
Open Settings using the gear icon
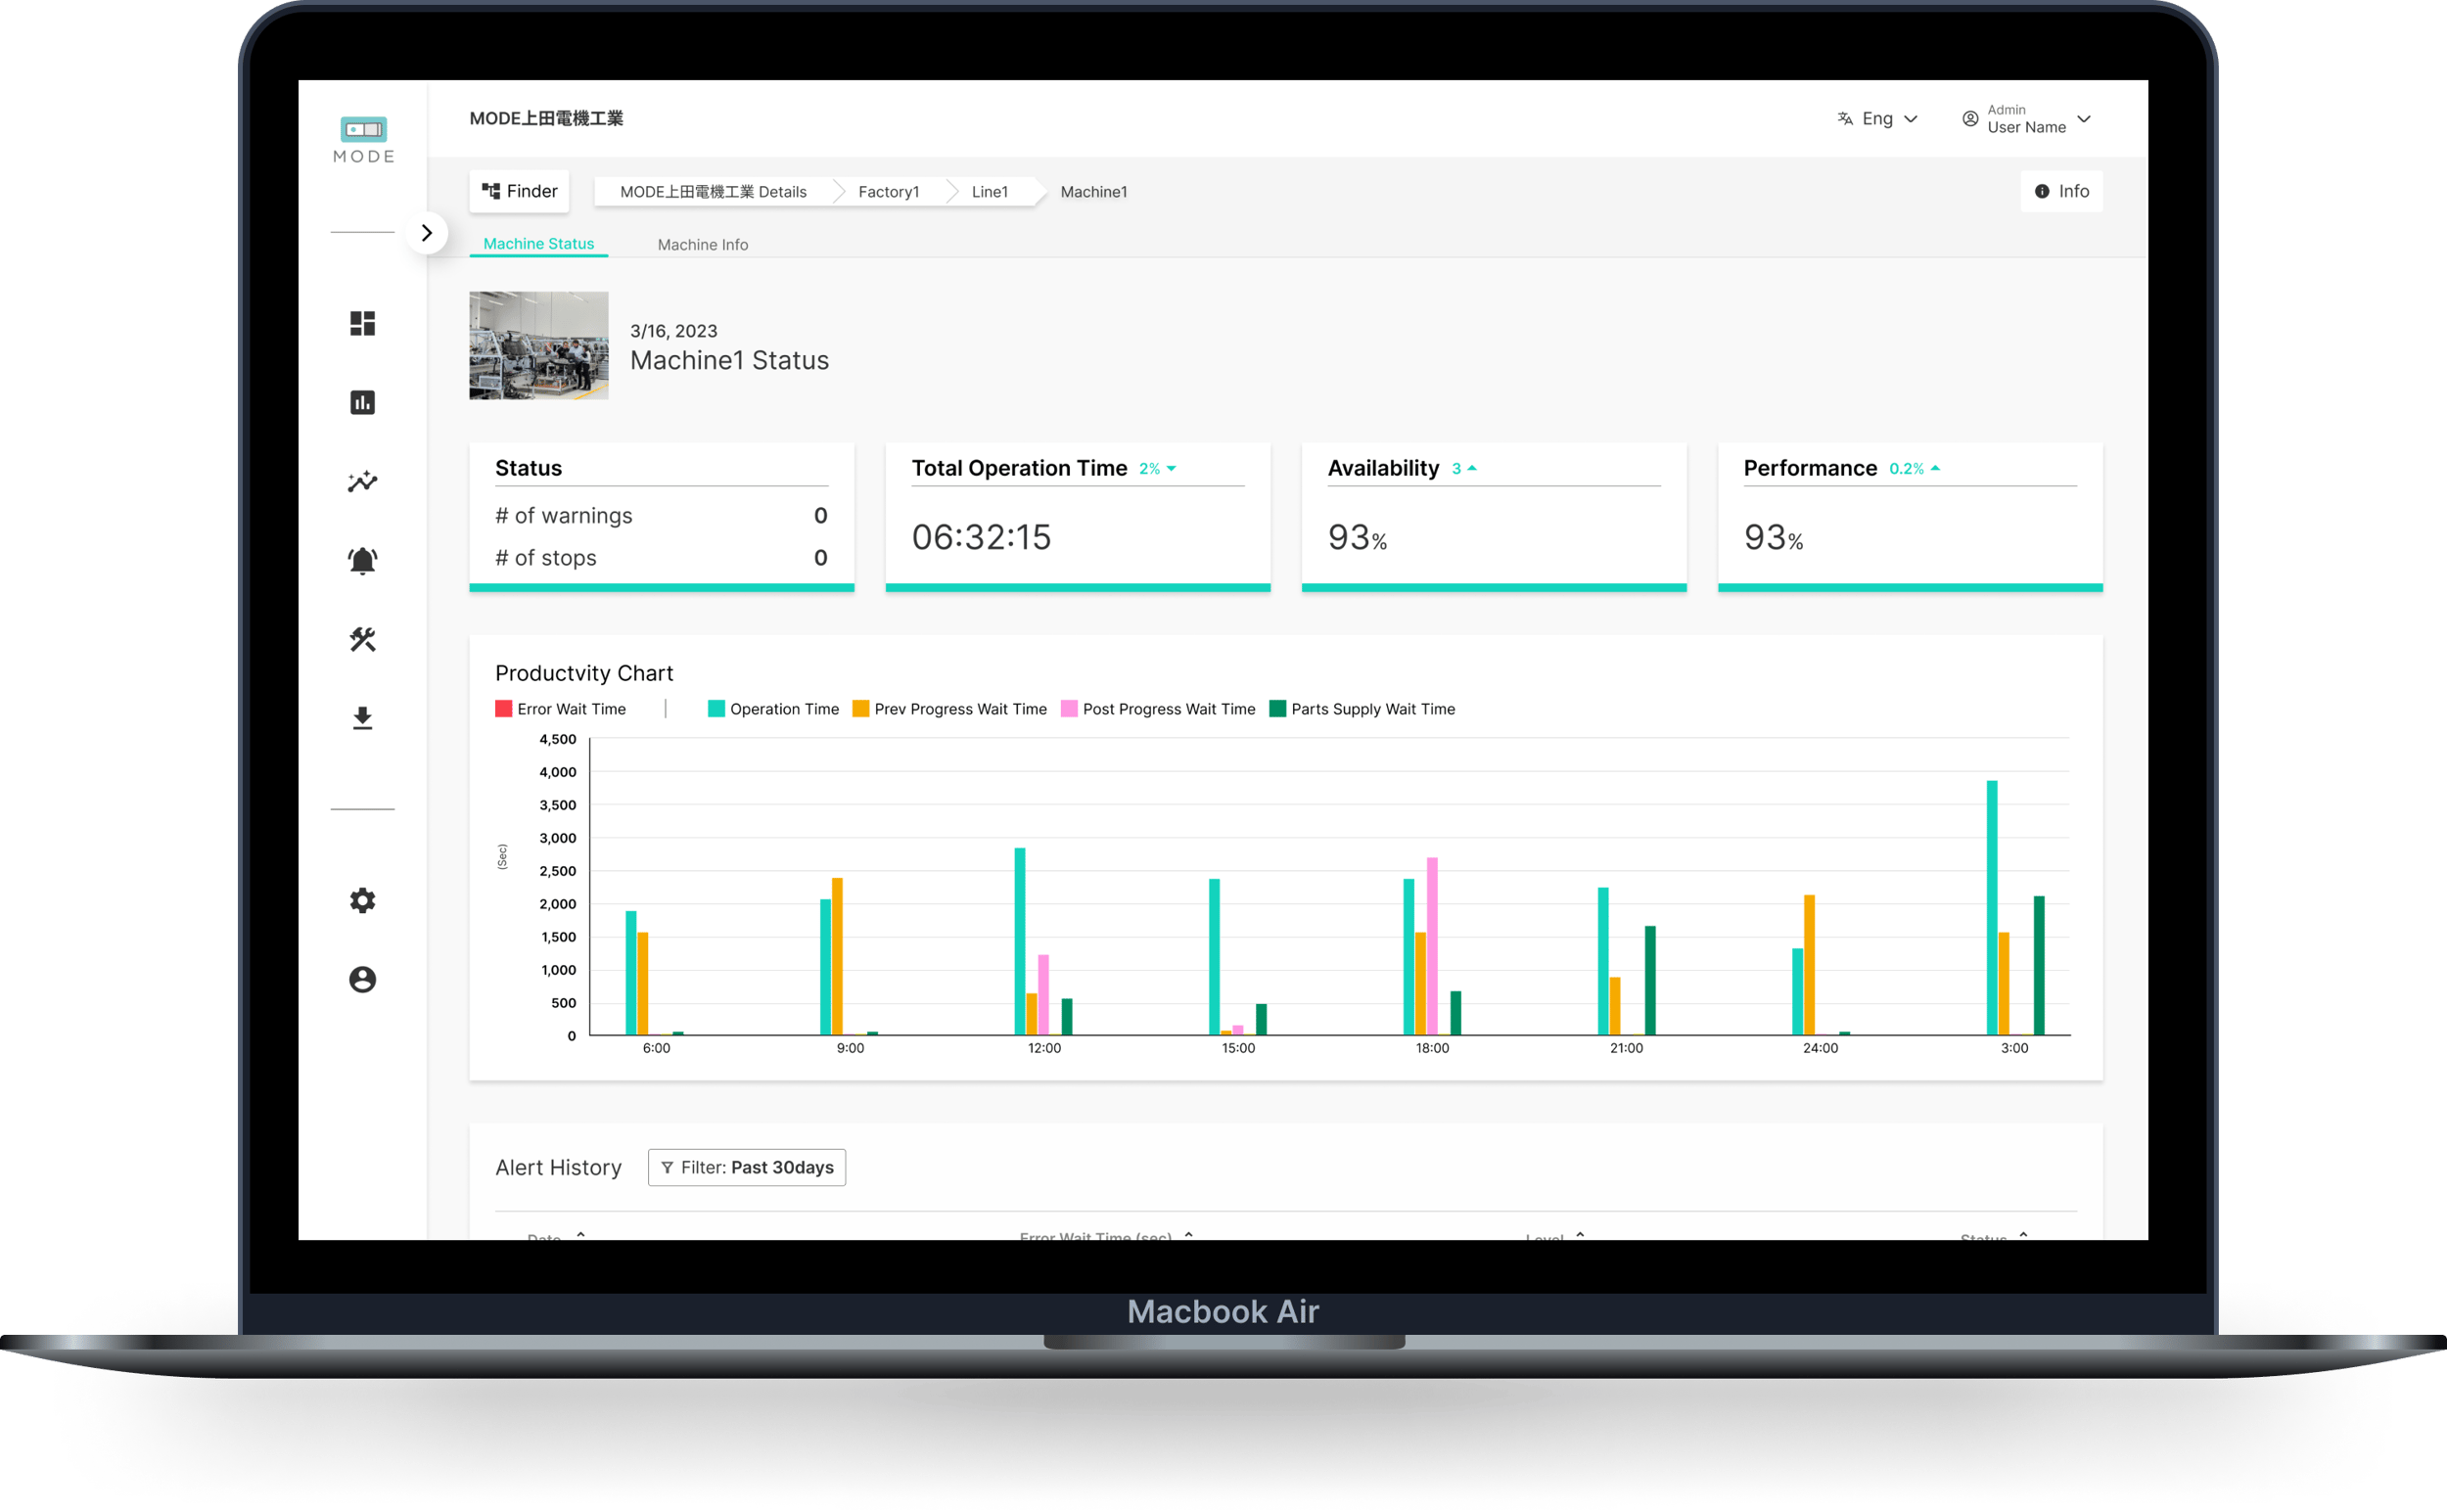[362, 899]
